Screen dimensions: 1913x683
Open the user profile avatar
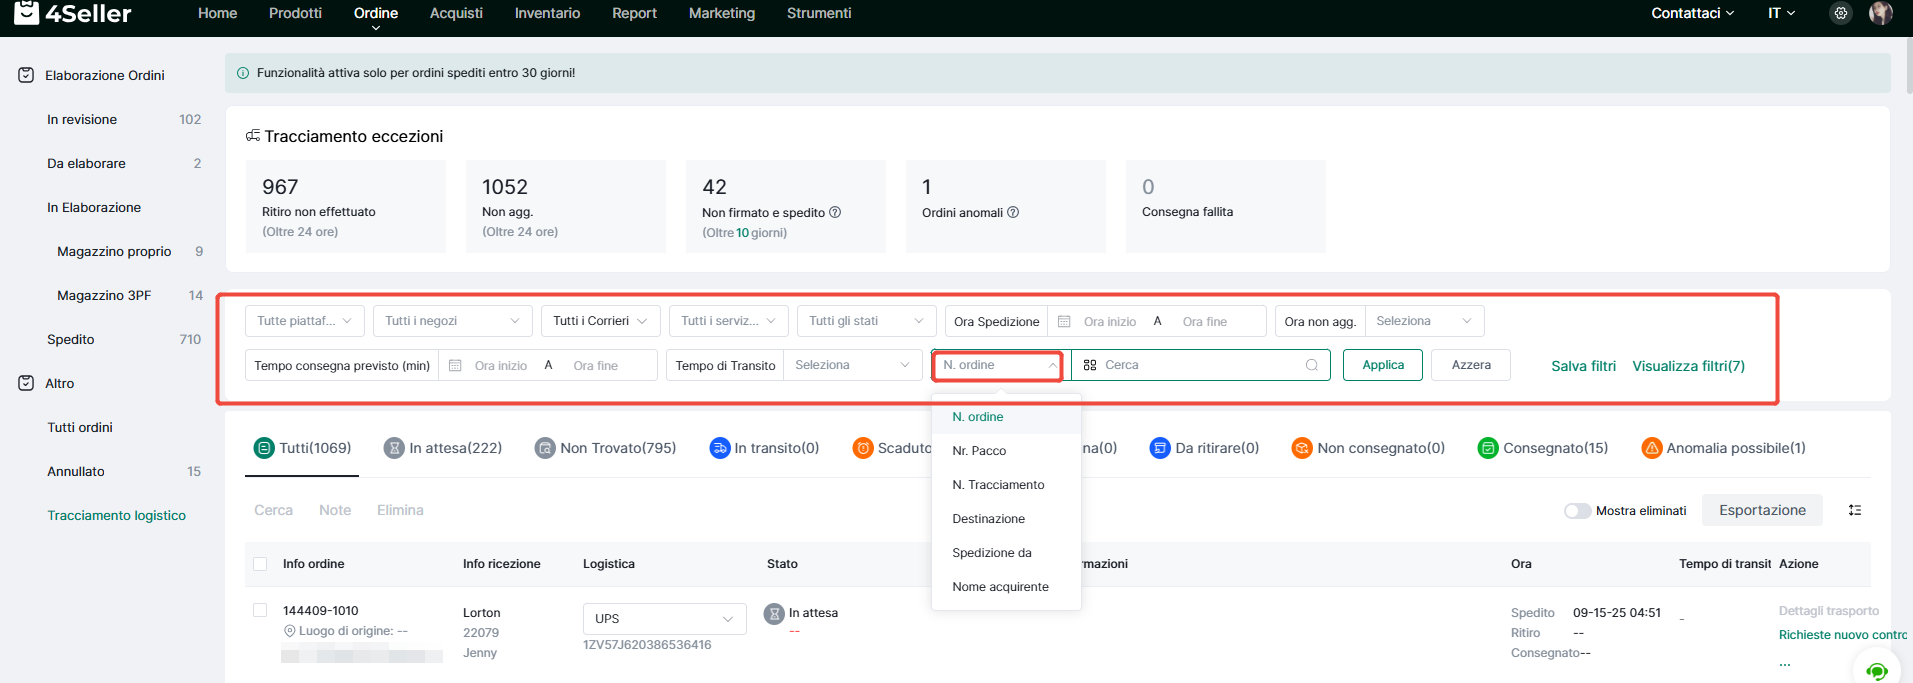1880,13
